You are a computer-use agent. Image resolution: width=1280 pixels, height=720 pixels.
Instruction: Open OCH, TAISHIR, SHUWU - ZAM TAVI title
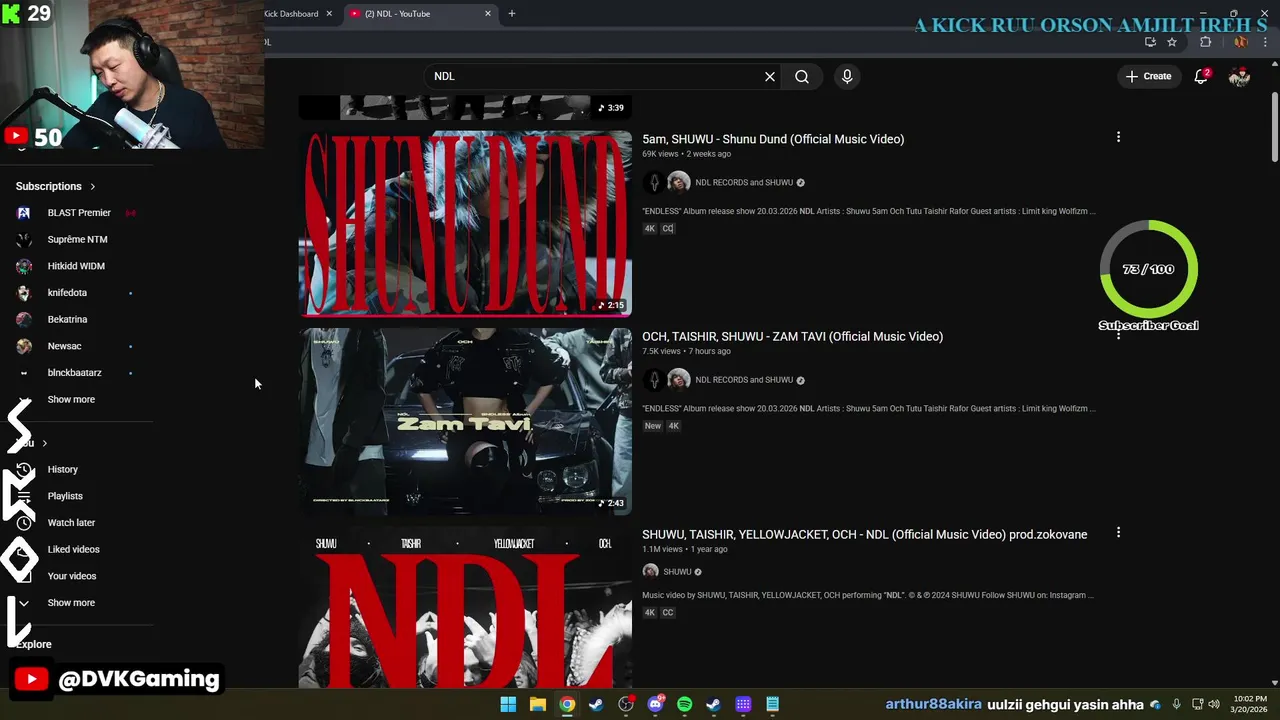792,336
